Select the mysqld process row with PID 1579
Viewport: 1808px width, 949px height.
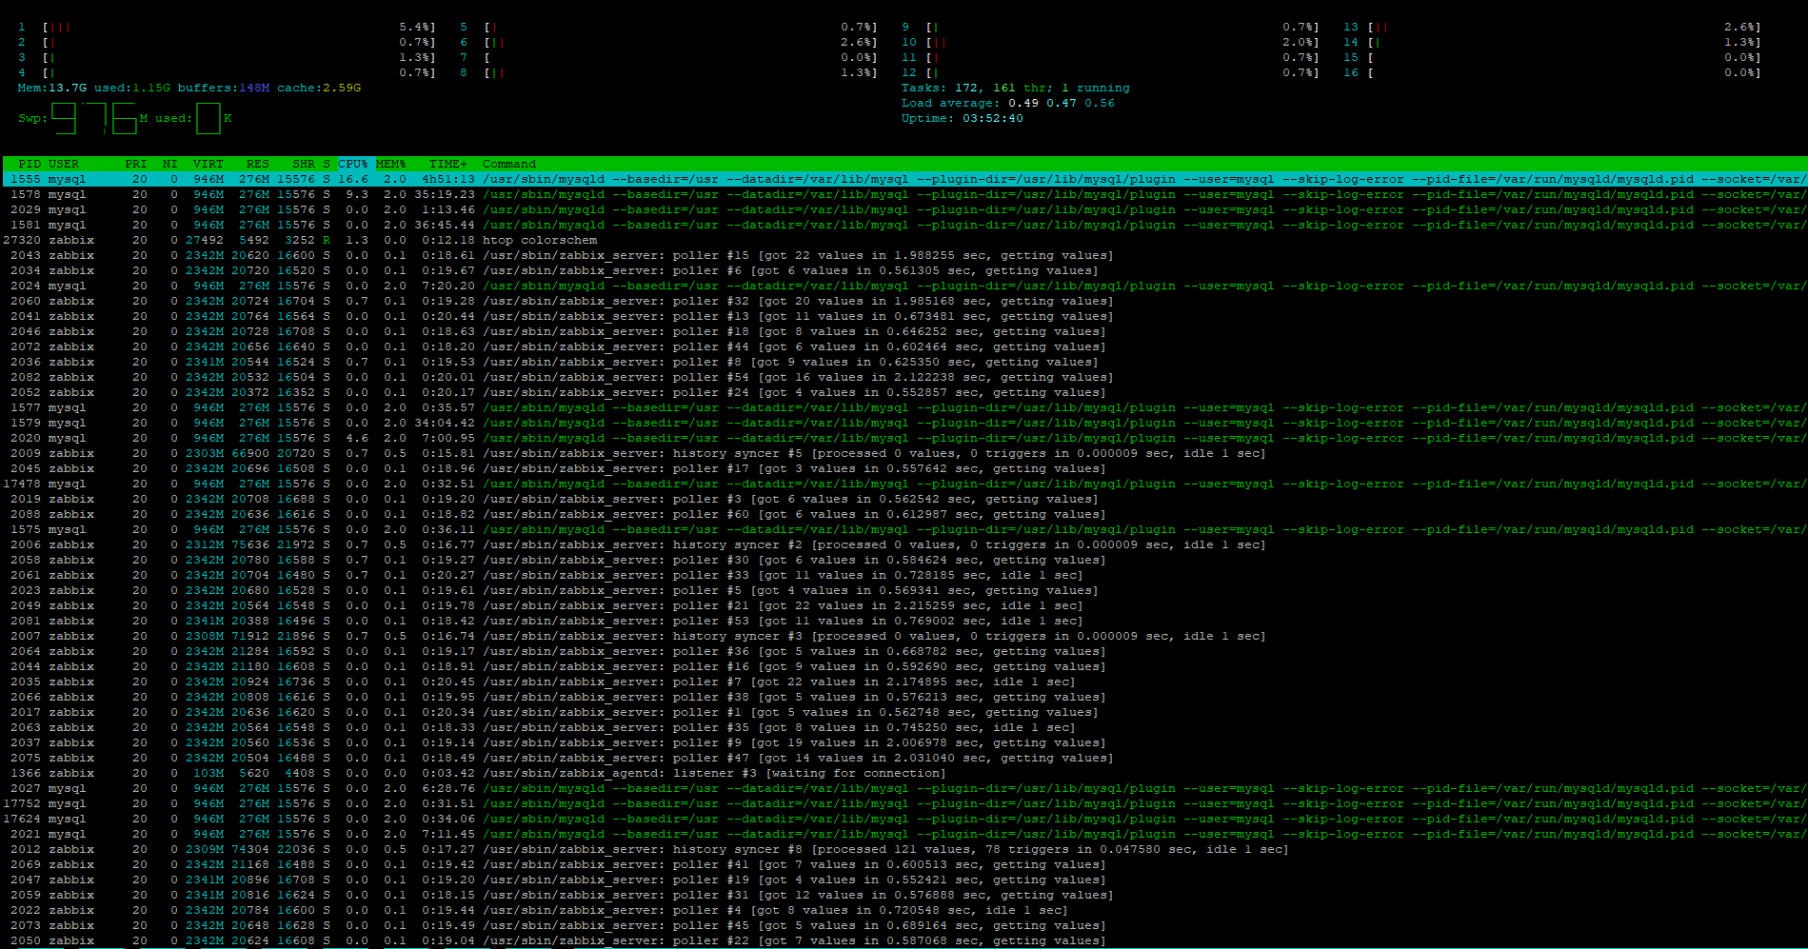[x=904, y=423]
